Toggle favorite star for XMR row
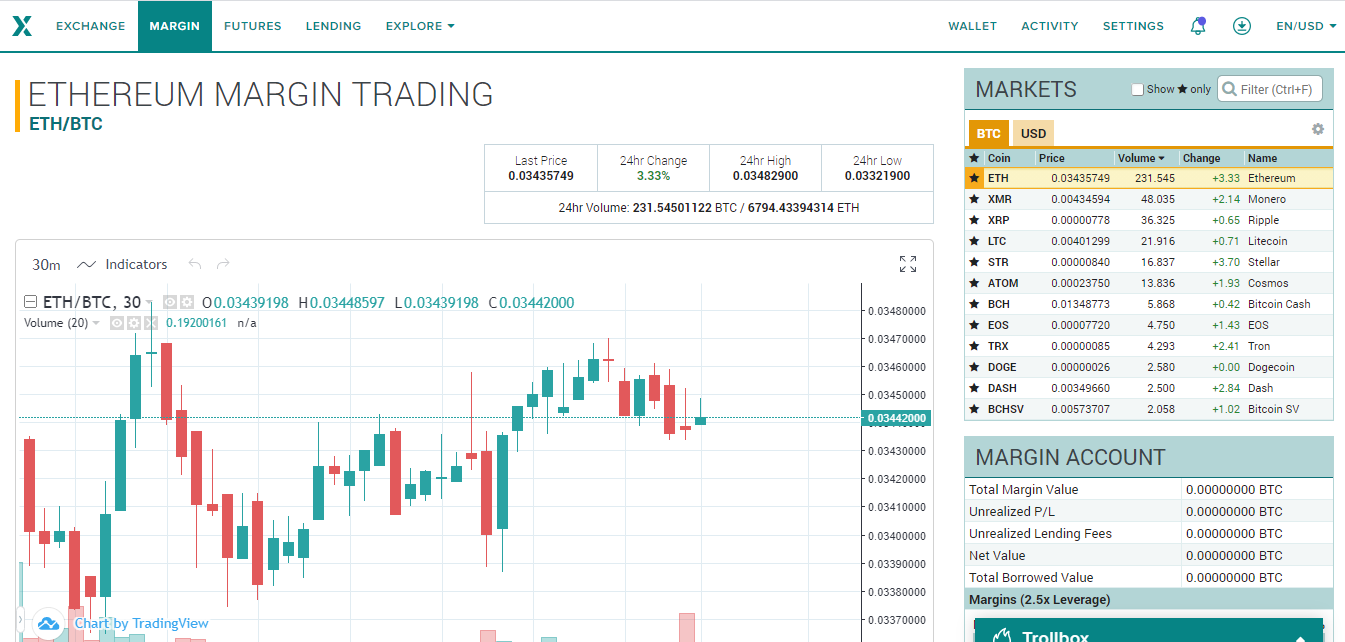This screenshot has width=1345, height=642. click(974, 199)
